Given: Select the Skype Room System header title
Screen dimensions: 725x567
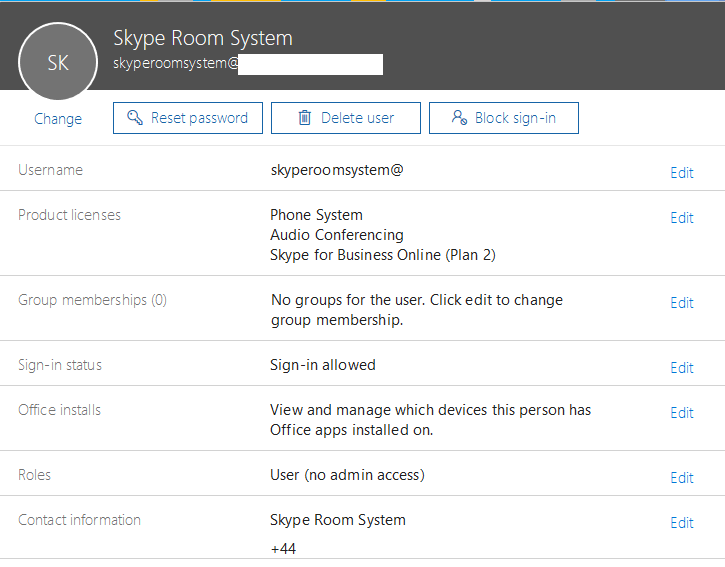Looking at the screenshot, I should pos(203,38).
